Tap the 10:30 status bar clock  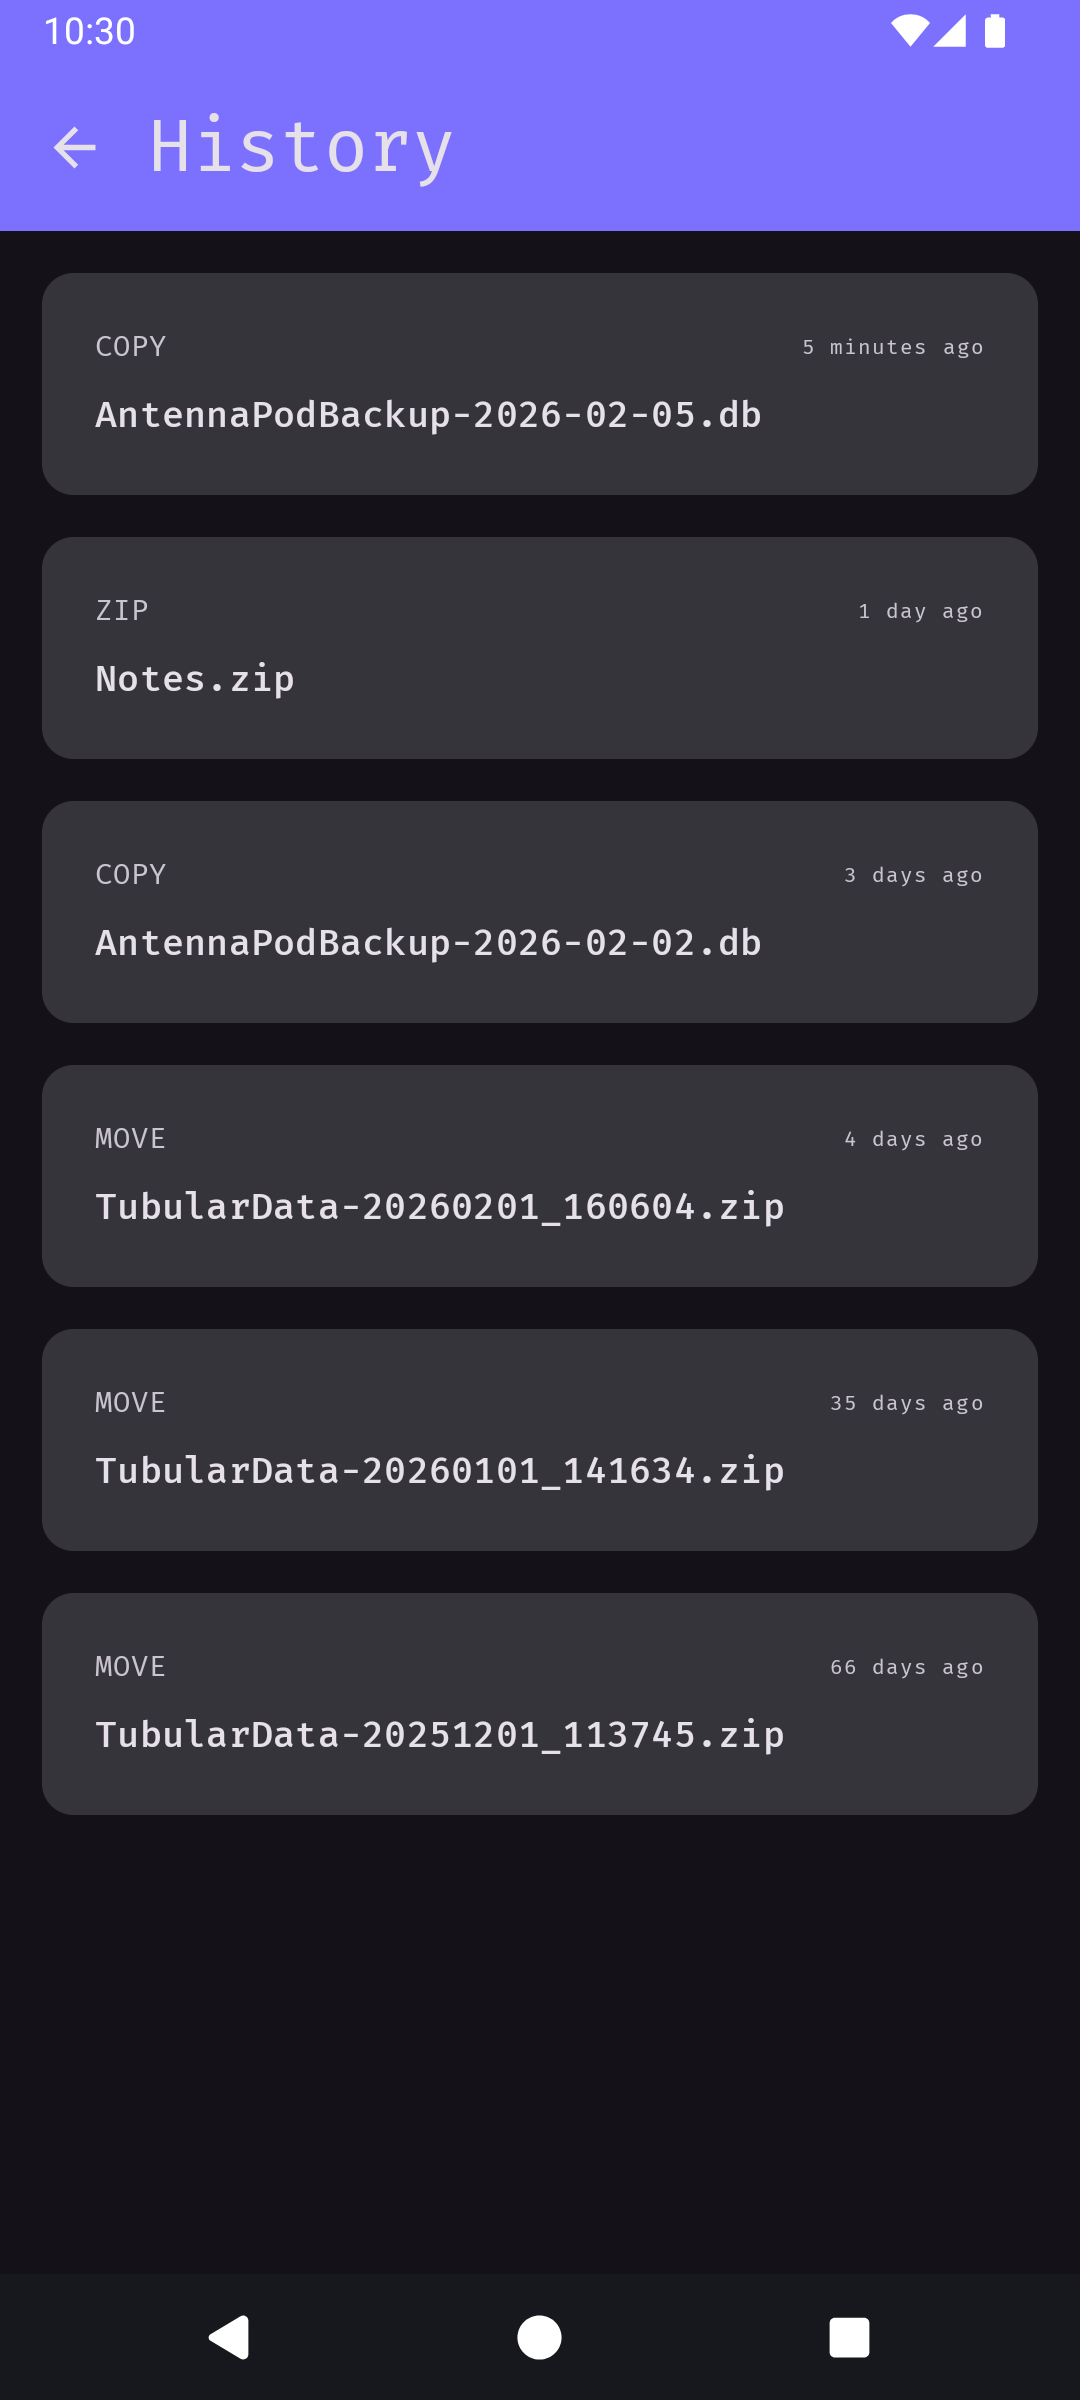coord(89,31)
